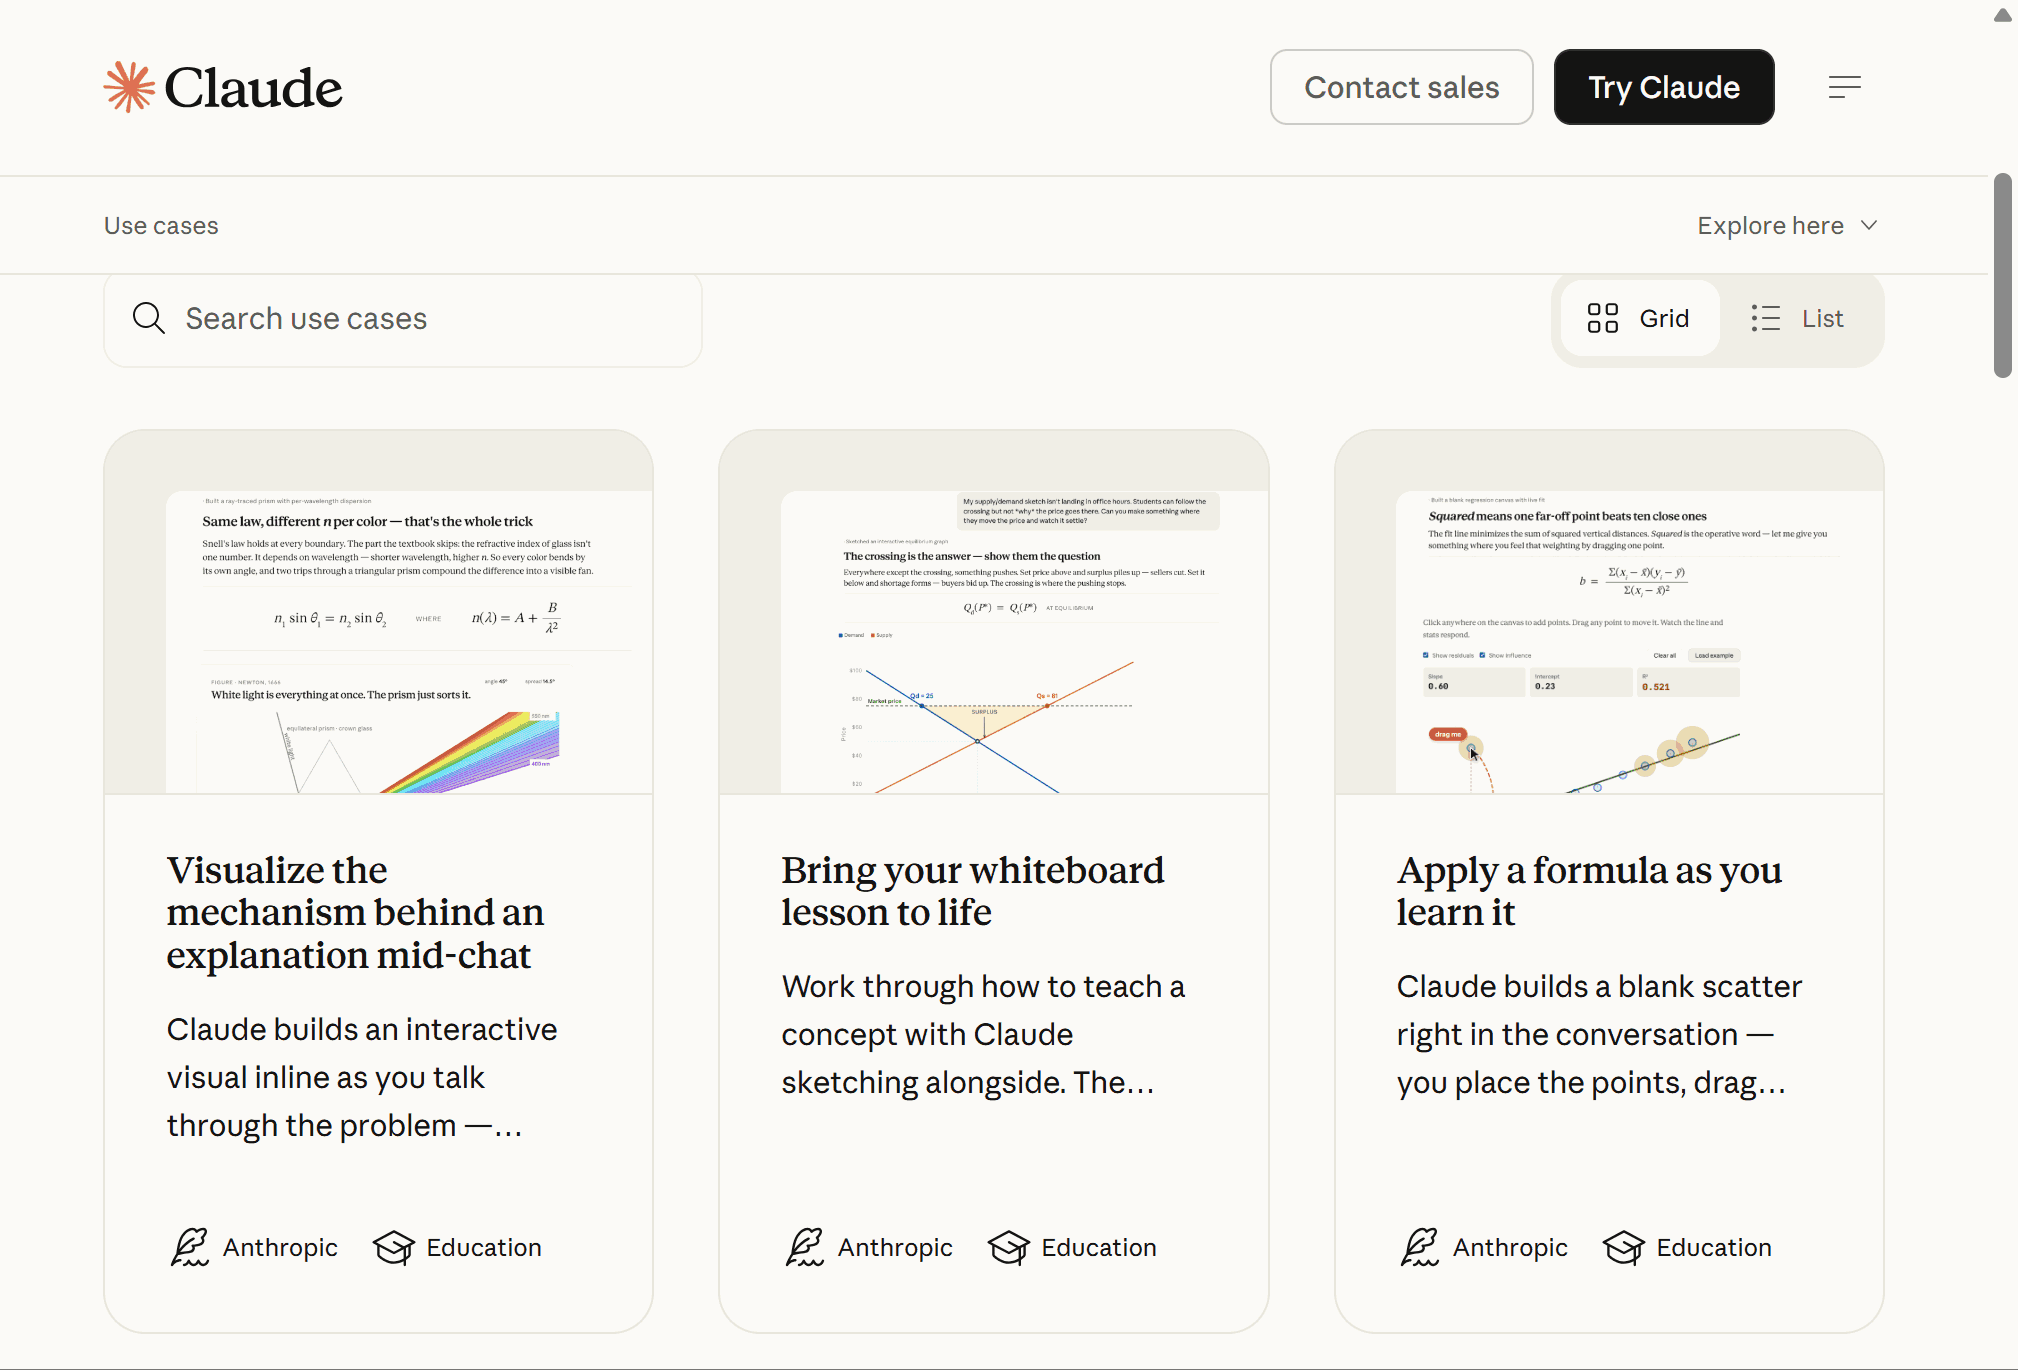The width and height of the screenshot is (2018, 1370).
Task: Switch to List view
Action: (1799, 319)
